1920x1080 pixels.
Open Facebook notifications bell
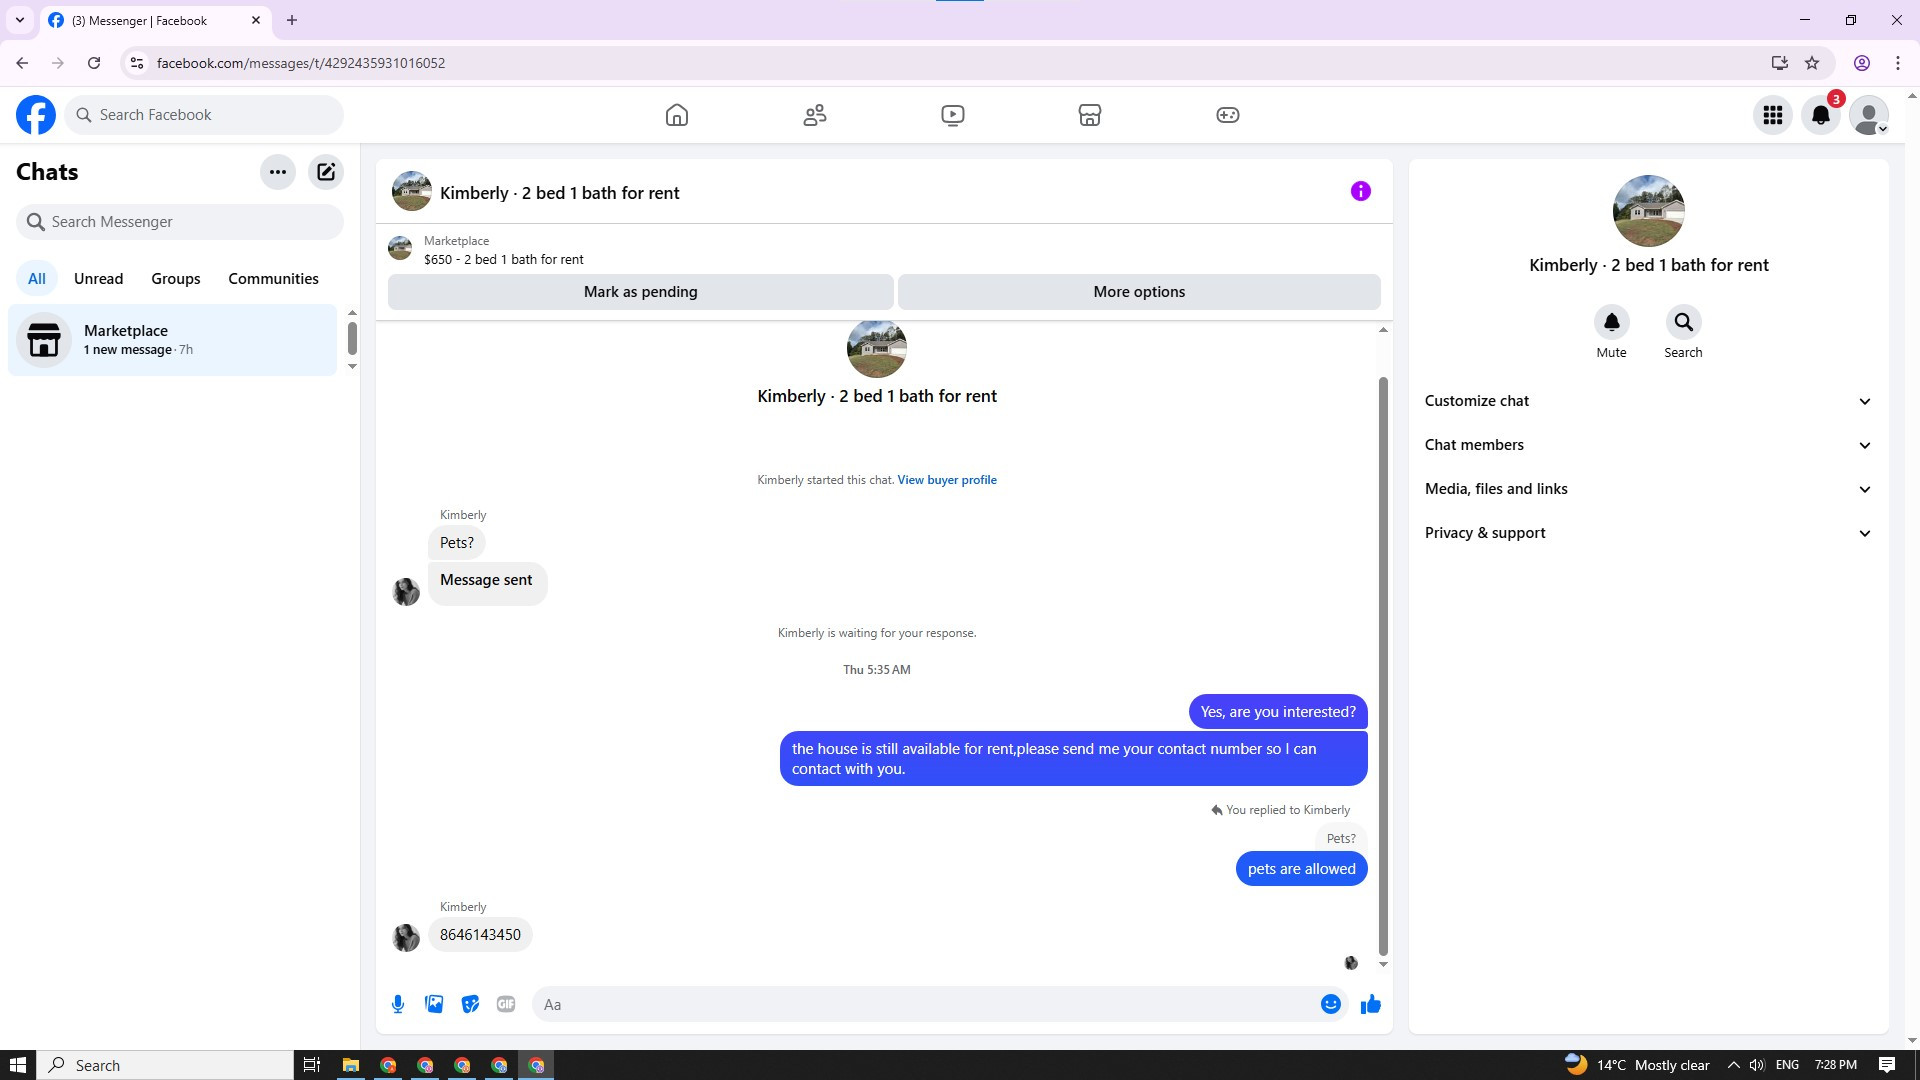pos(1820,115)
